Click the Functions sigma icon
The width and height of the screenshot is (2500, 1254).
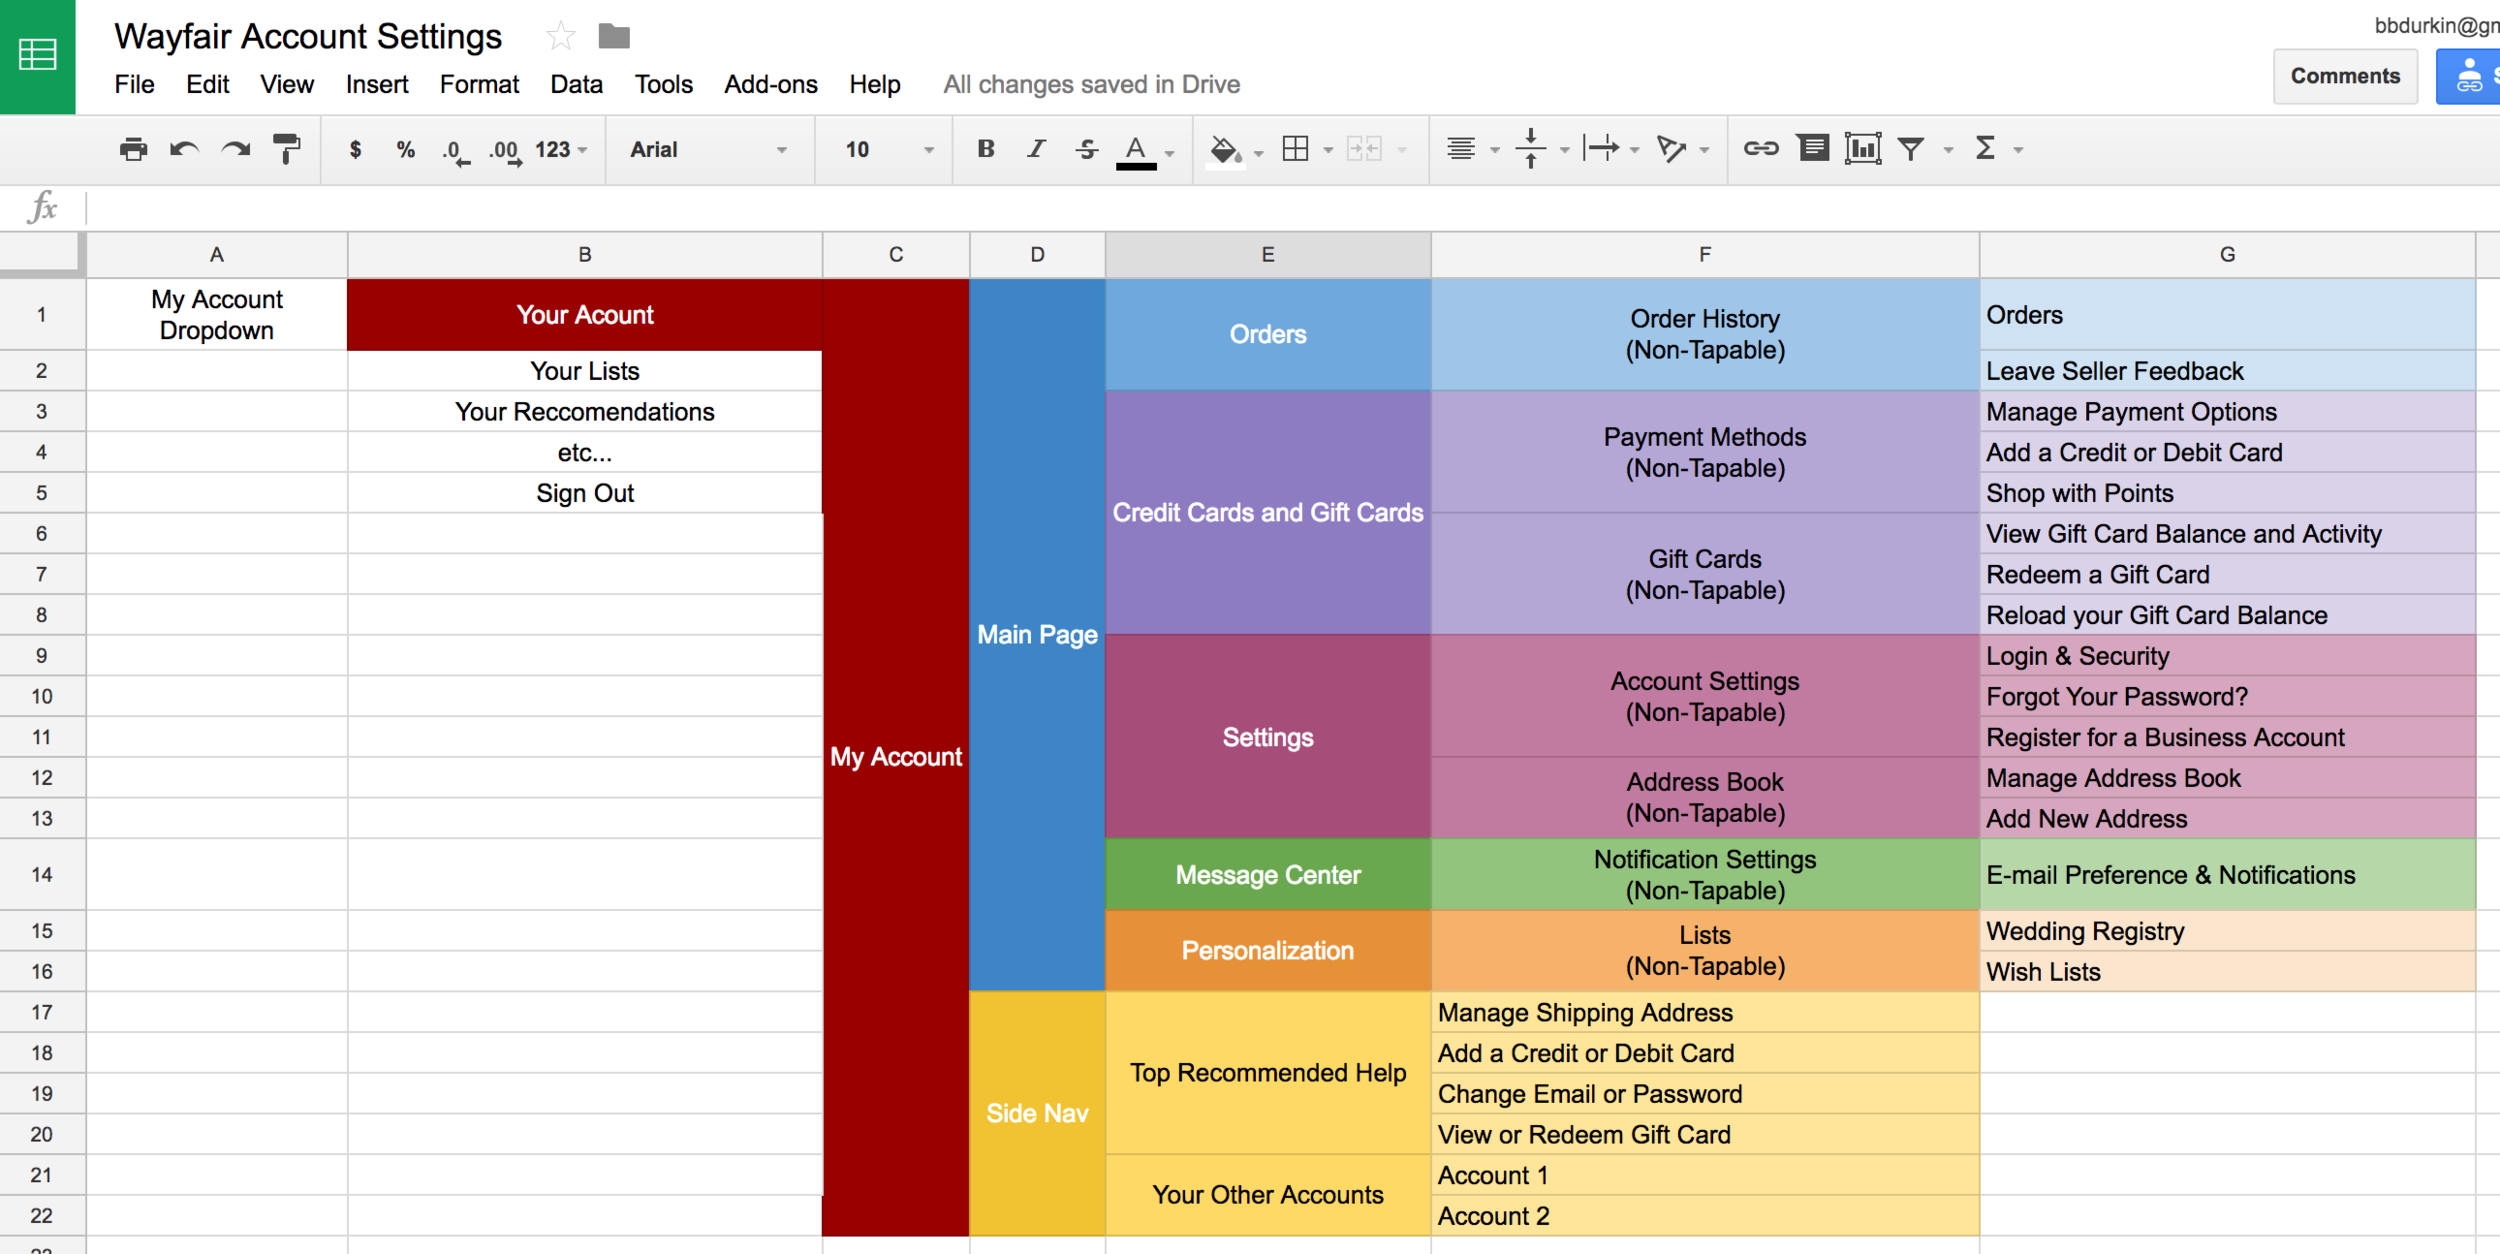click(1986, 149)
